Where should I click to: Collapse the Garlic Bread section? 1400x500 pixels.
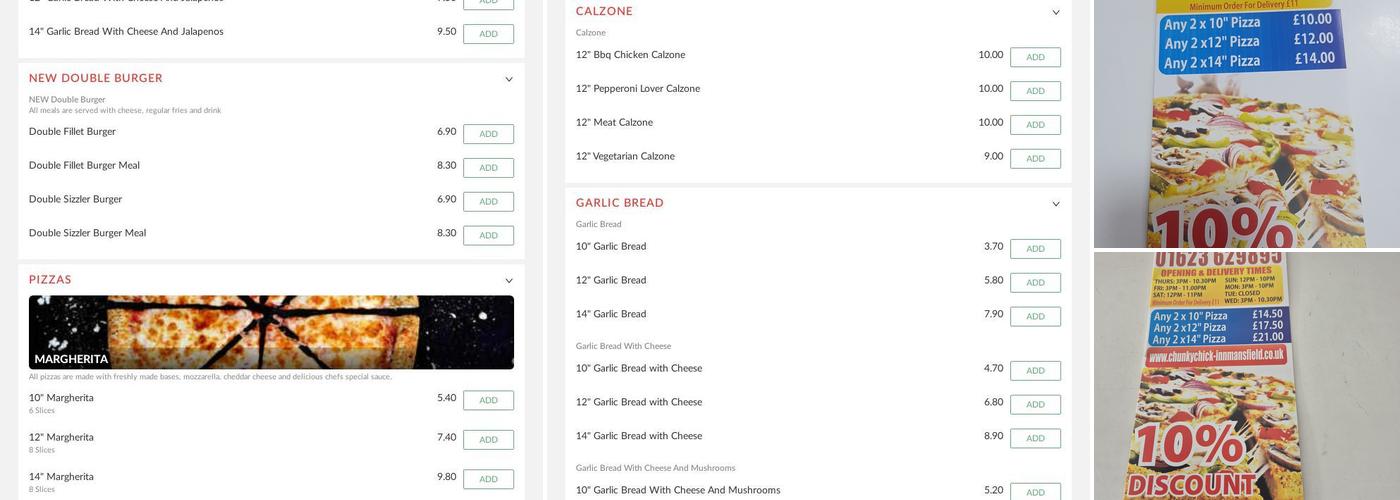point(1056,205)
